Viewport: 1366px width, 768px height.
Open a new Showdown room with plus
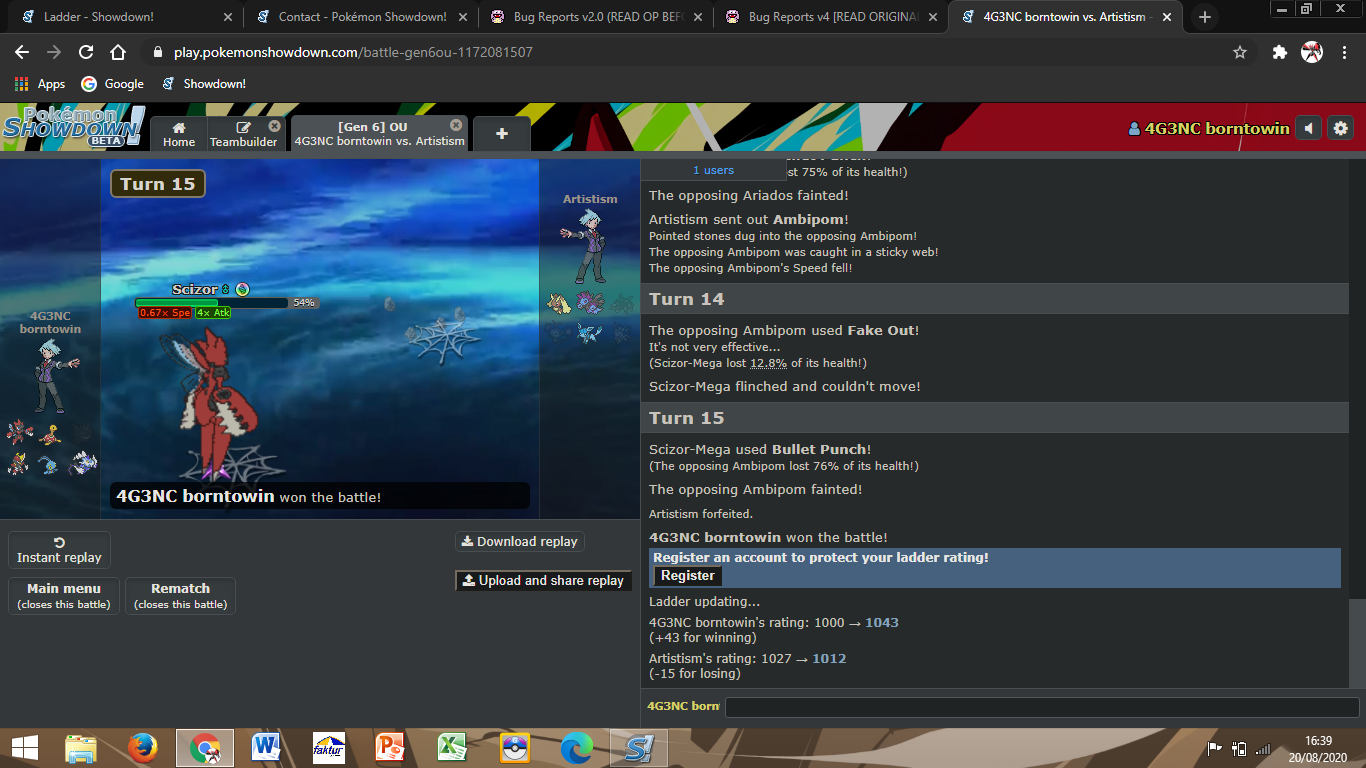pyautogui.click(x=502, y=134)
